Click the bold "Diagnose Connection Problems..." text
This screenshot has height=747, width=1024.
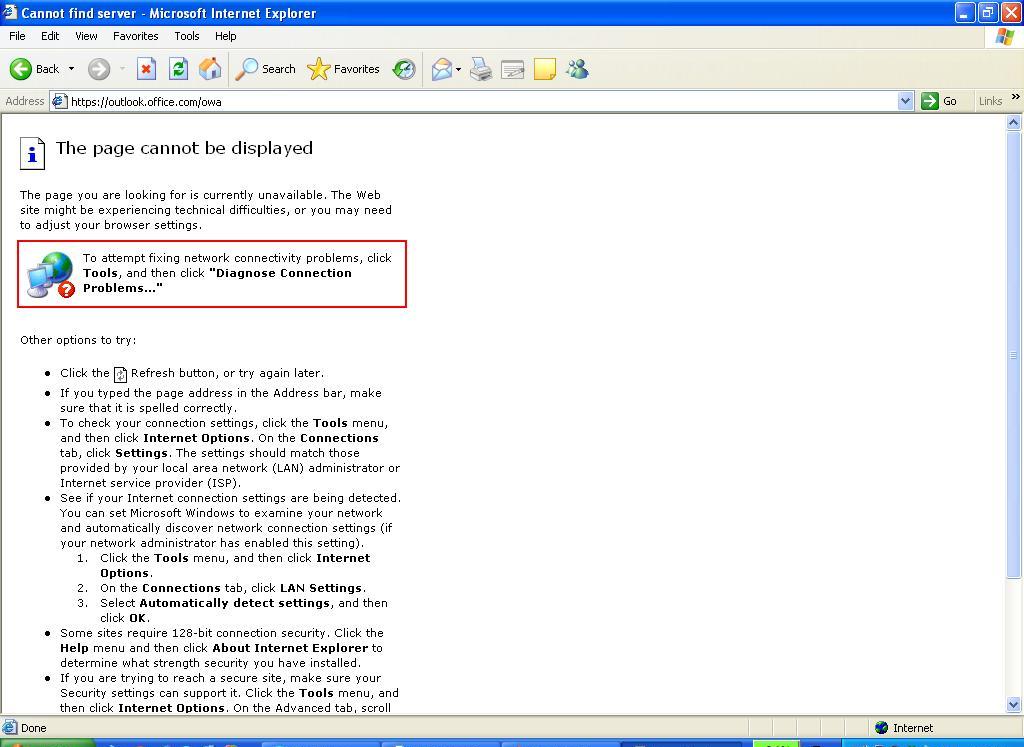pyautogui.click(x=217, y=281)
